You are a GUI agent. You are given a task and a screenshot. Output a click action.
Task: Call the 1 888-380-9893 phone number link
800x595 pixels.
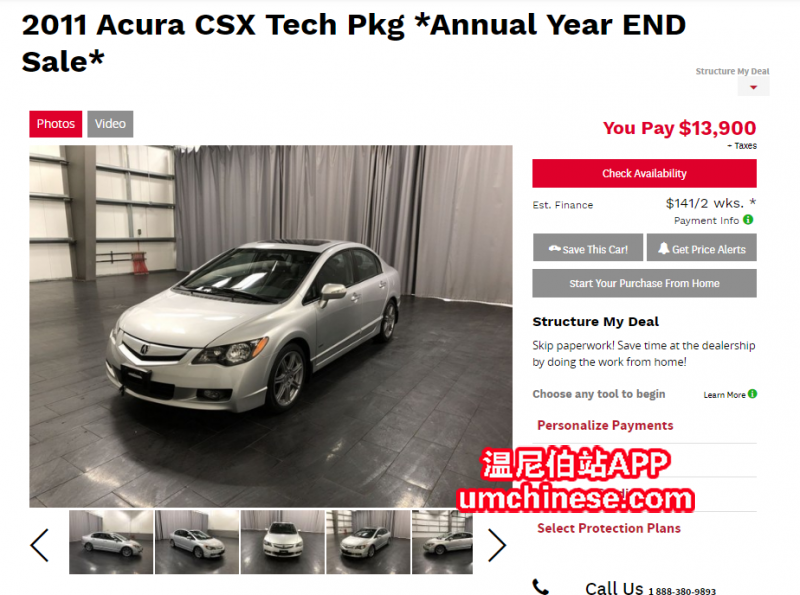click(682, 591)
